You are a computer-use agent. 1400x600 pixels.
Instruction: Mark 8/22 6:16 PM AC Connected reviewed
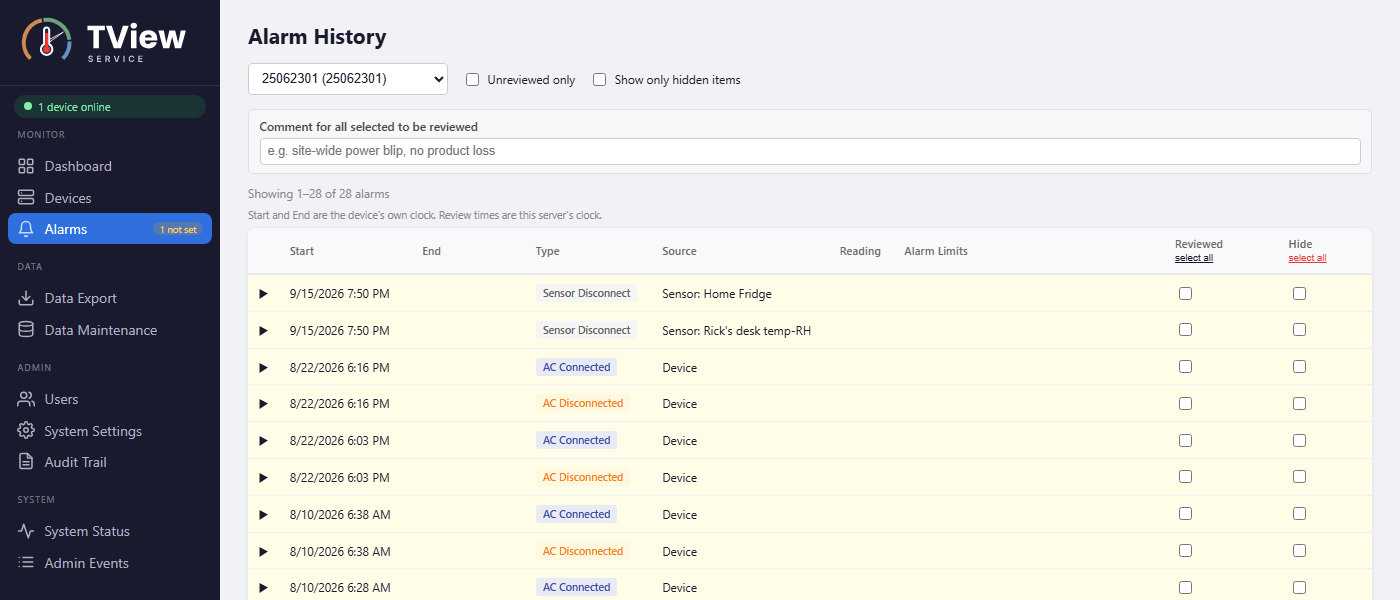pyautogui.click(x=1185, y=367)
